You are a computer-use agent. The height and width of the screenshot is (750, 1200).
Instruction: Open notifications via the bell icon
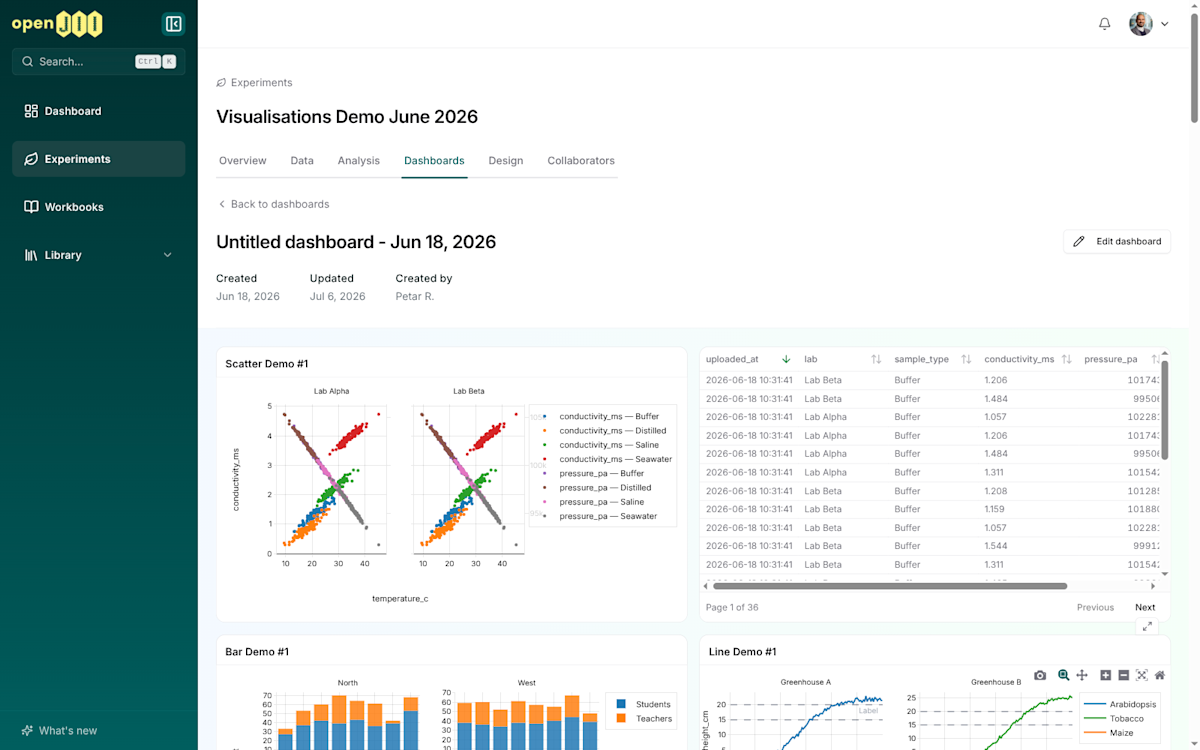[1104, 24]
